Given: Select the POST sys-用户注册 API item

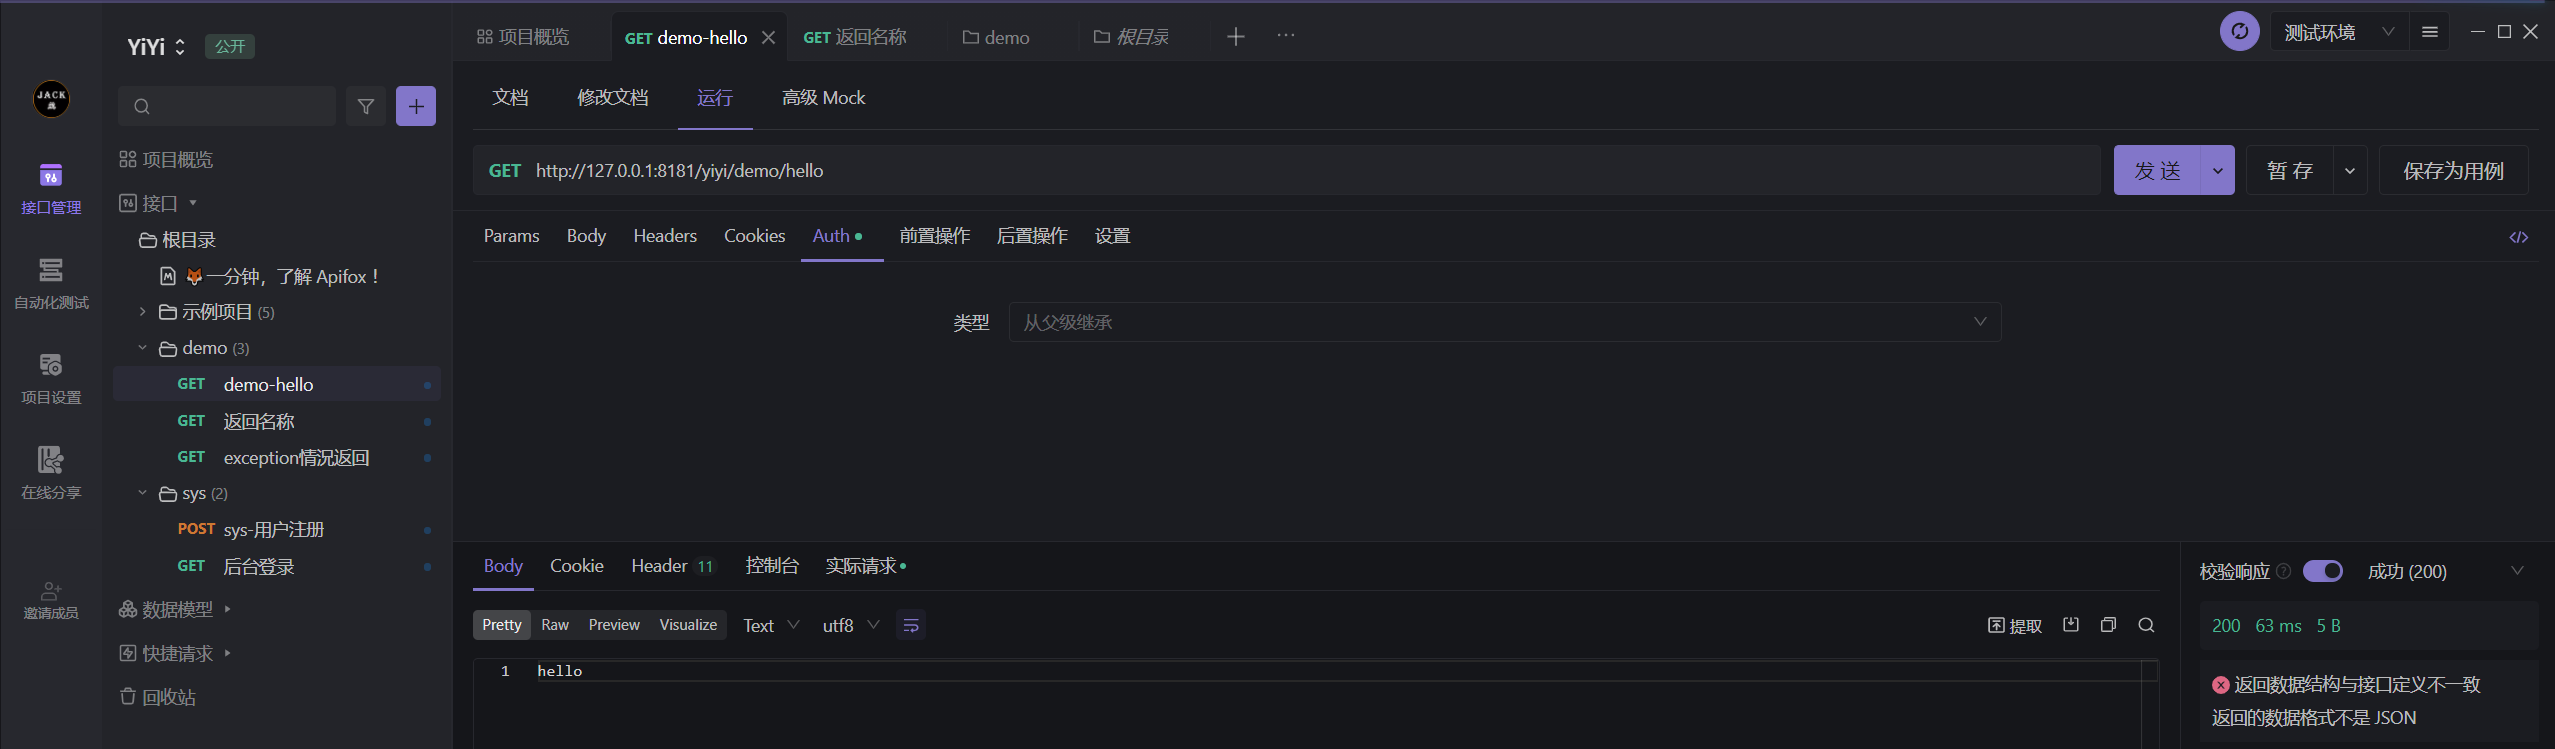Looking at the screenshot, I should click(277, 530).
